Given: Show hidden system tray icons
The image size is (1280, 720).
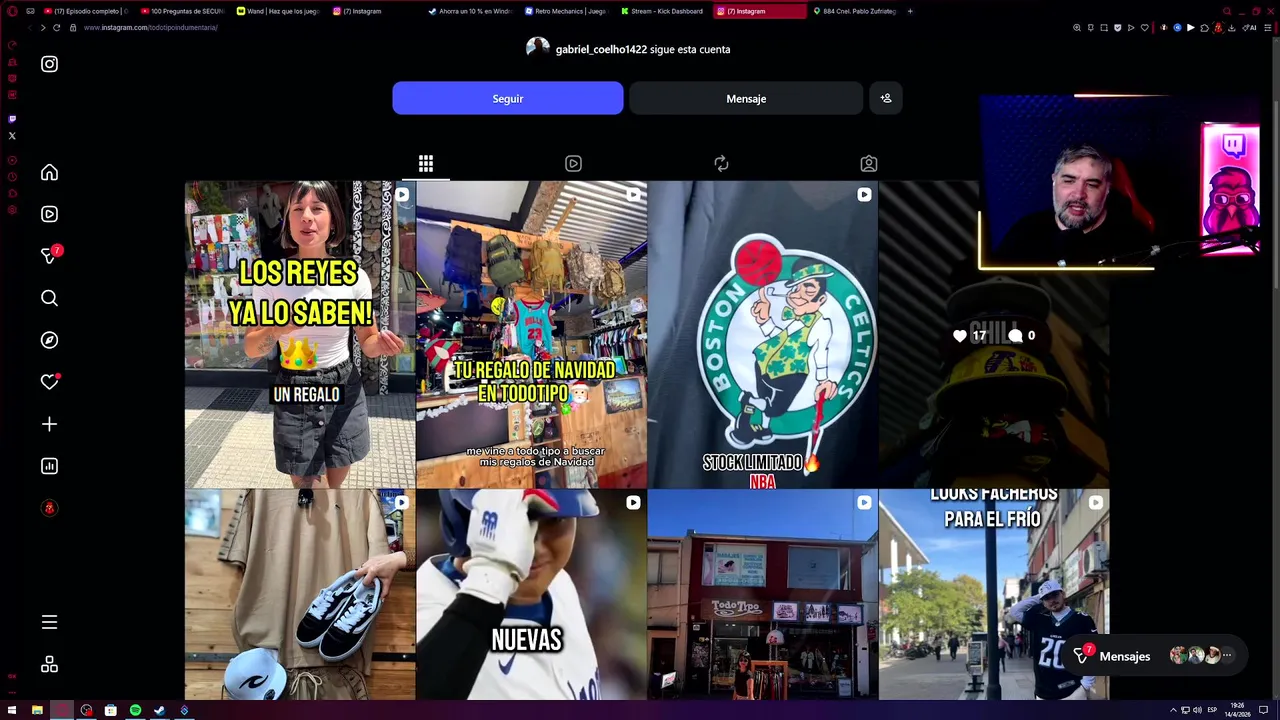Looking at the screenshot, I should [1173, 710].
